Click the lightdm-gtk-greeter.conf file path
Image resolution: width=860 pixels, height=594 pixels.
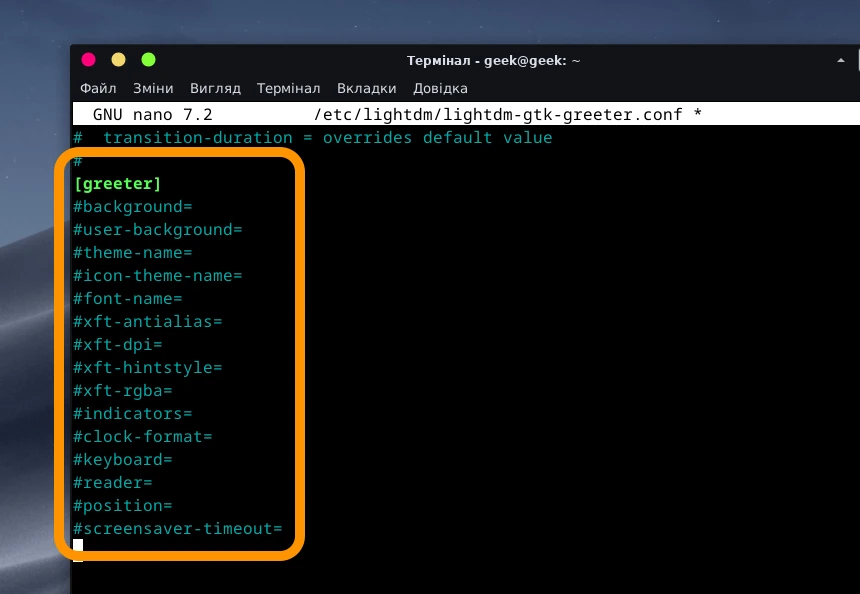[x=498, y=115]
